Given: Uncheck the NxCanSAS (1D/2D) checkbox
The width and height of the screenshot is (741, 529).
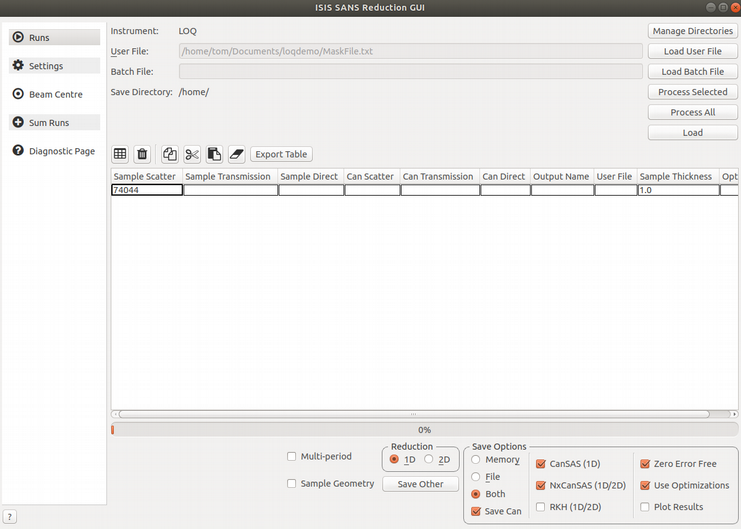Looking at the screenshot, I should pos(541,486).
